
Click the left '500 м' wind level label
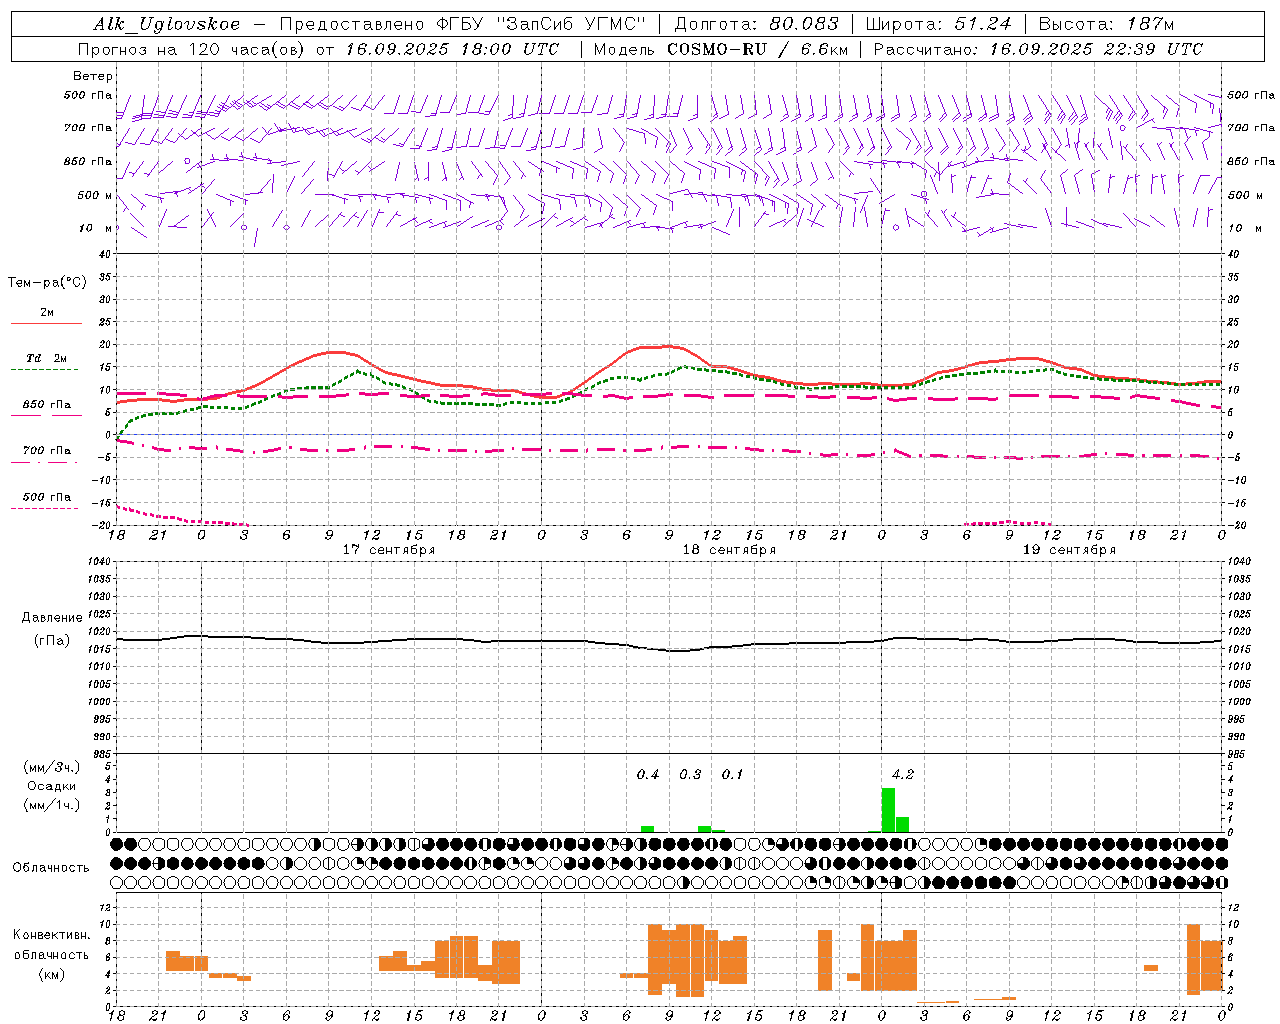(95, 195)
